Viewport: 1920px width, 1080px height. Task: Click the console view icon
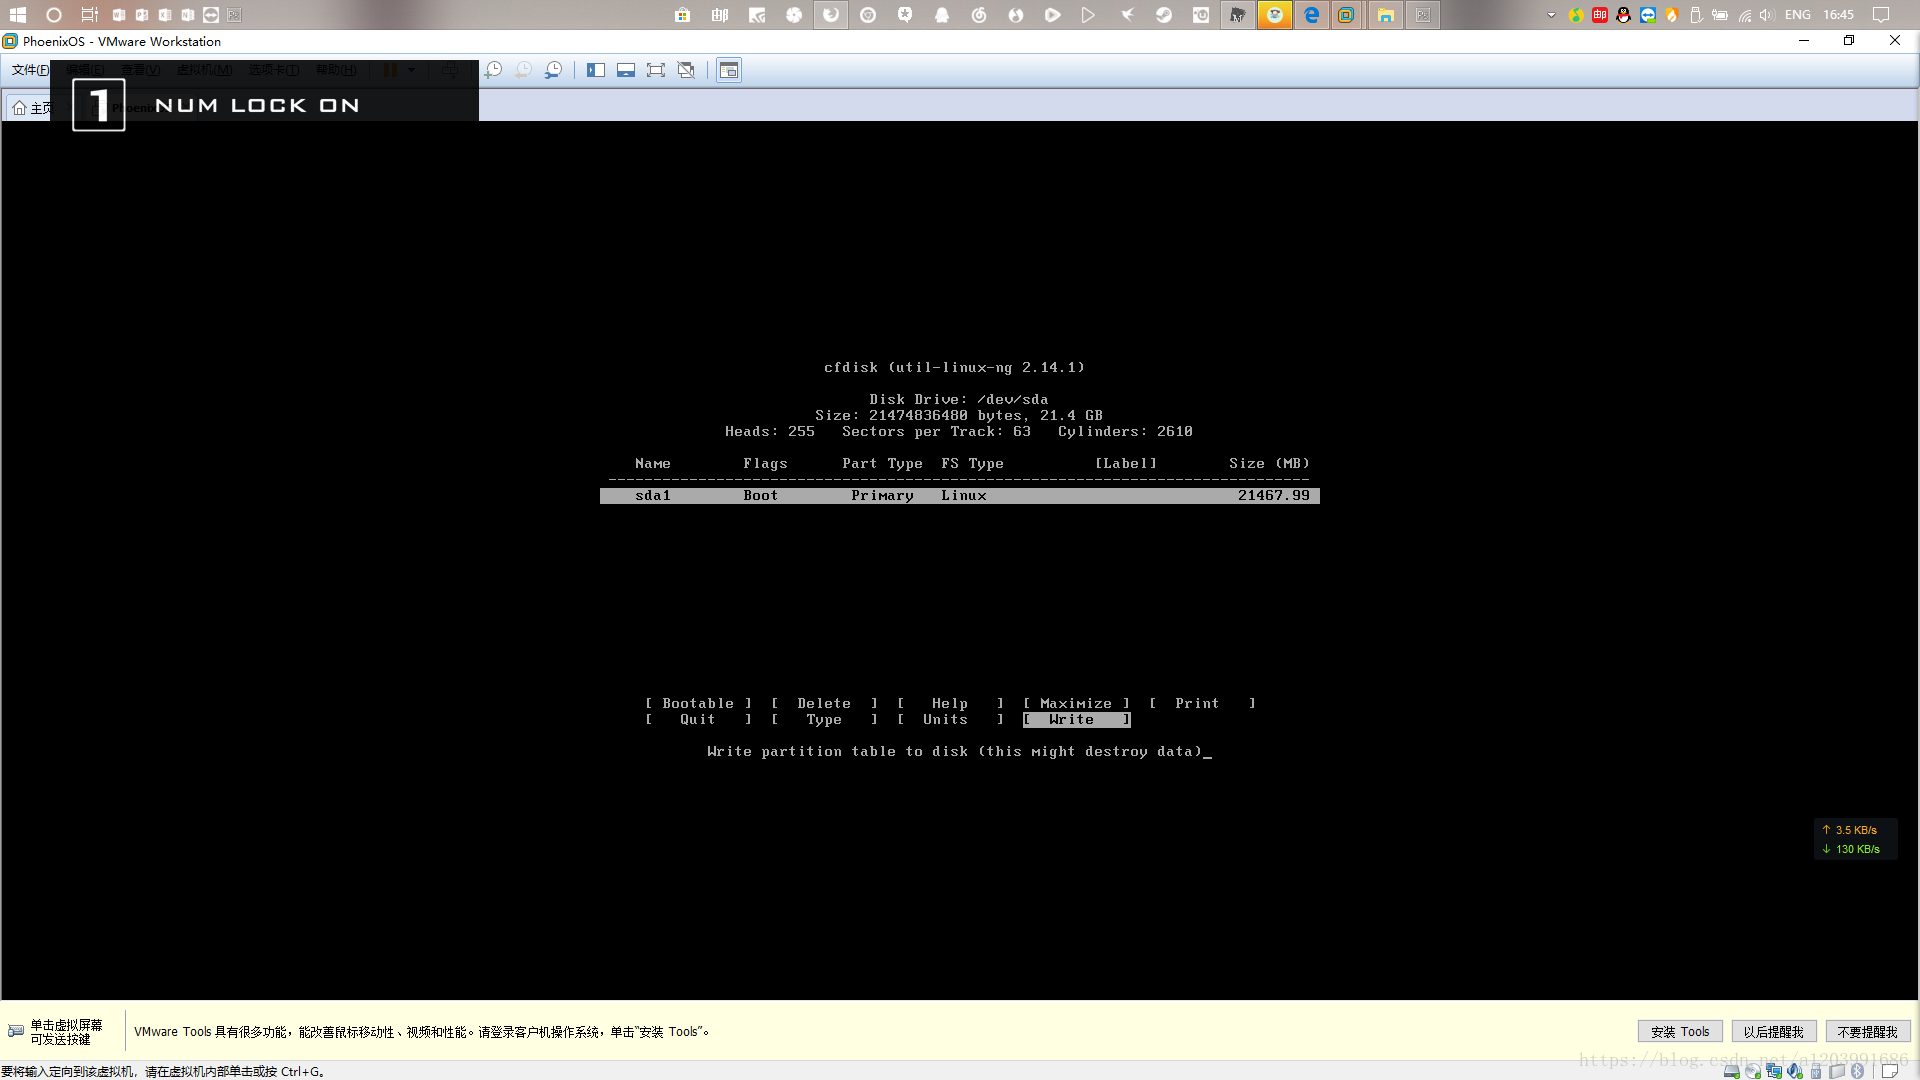729,70
